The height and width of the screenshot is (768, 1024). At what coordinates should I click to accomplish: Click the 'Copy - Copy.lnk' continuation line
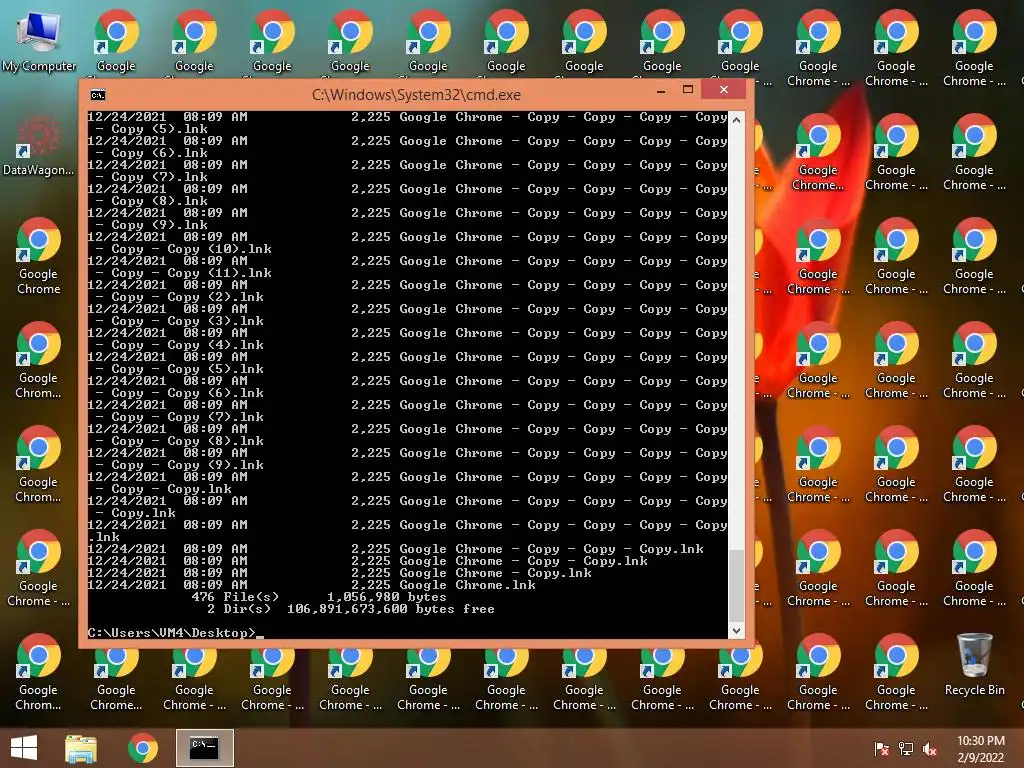point(163,489)
